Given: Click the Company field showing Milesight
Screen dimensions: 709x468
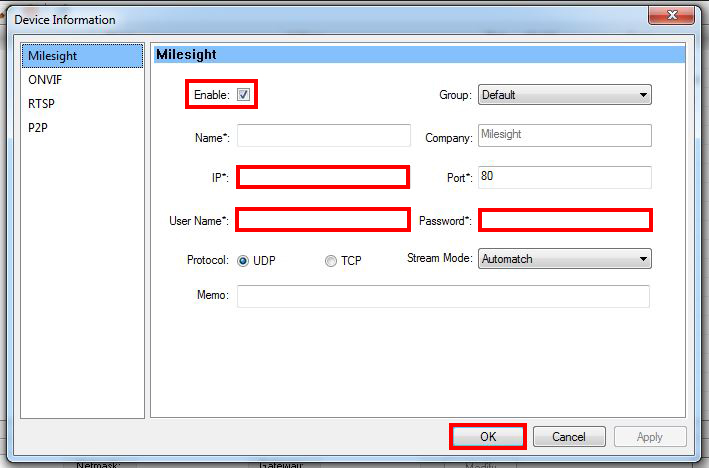Looking at the screenshot, I should point(565,136).
